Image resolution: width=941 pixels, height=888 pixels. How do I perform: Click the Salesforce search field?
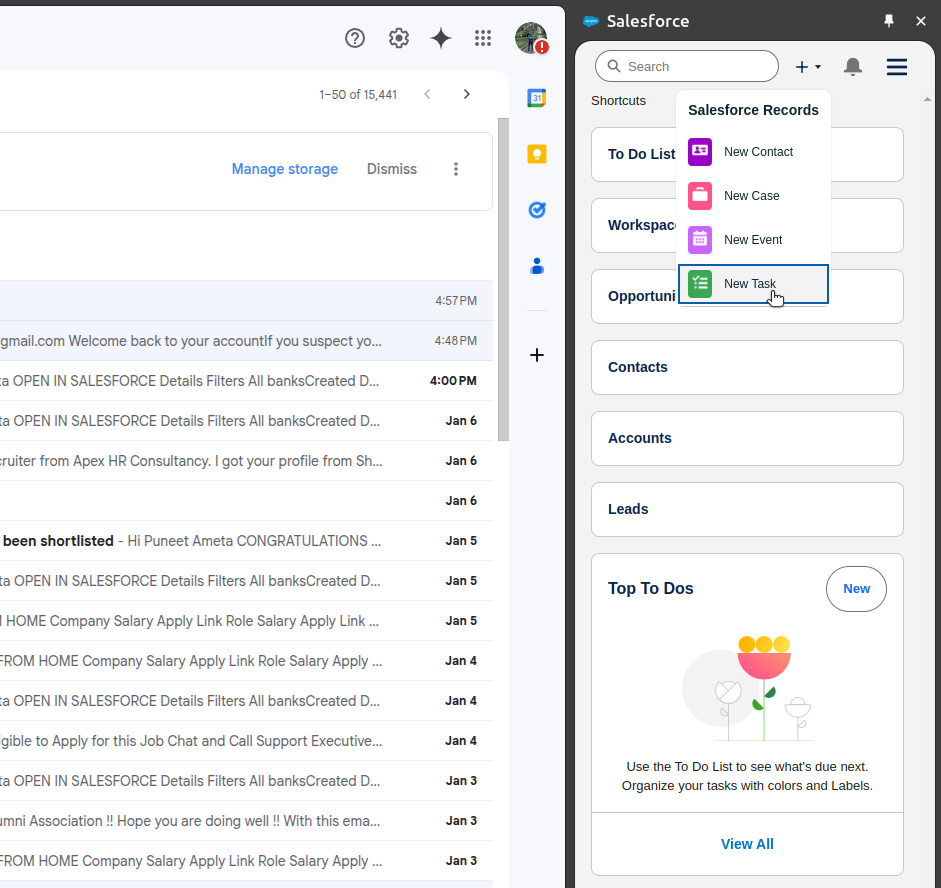click(686, 66)
